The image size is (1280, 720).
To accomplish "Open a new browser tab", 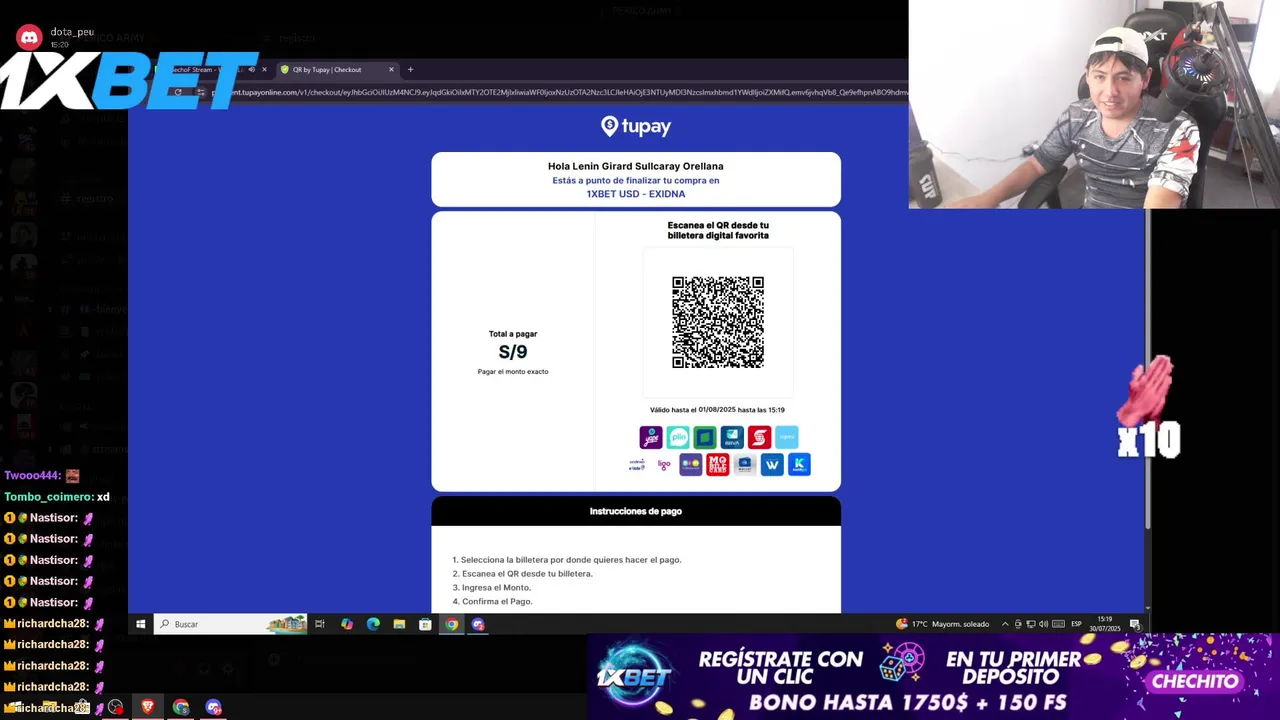I will pyautogui.click(x=410, y=70).
